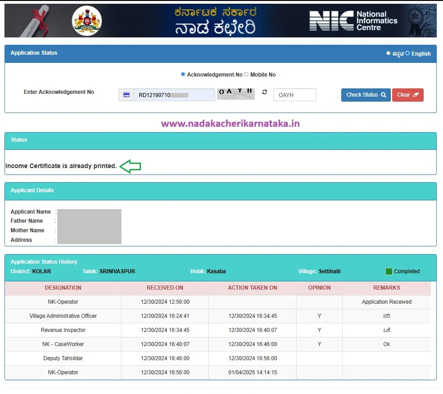443x394 pixels.
Task: Select the Mobile No radio option
Action: pos(246,74)
